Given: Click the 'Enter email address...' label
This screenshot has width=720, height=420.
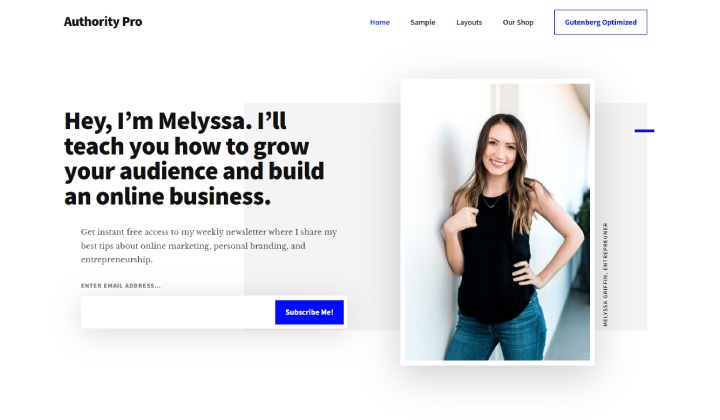Looking at the screenshot, I should pyautogui.click(x=121, y=286).
